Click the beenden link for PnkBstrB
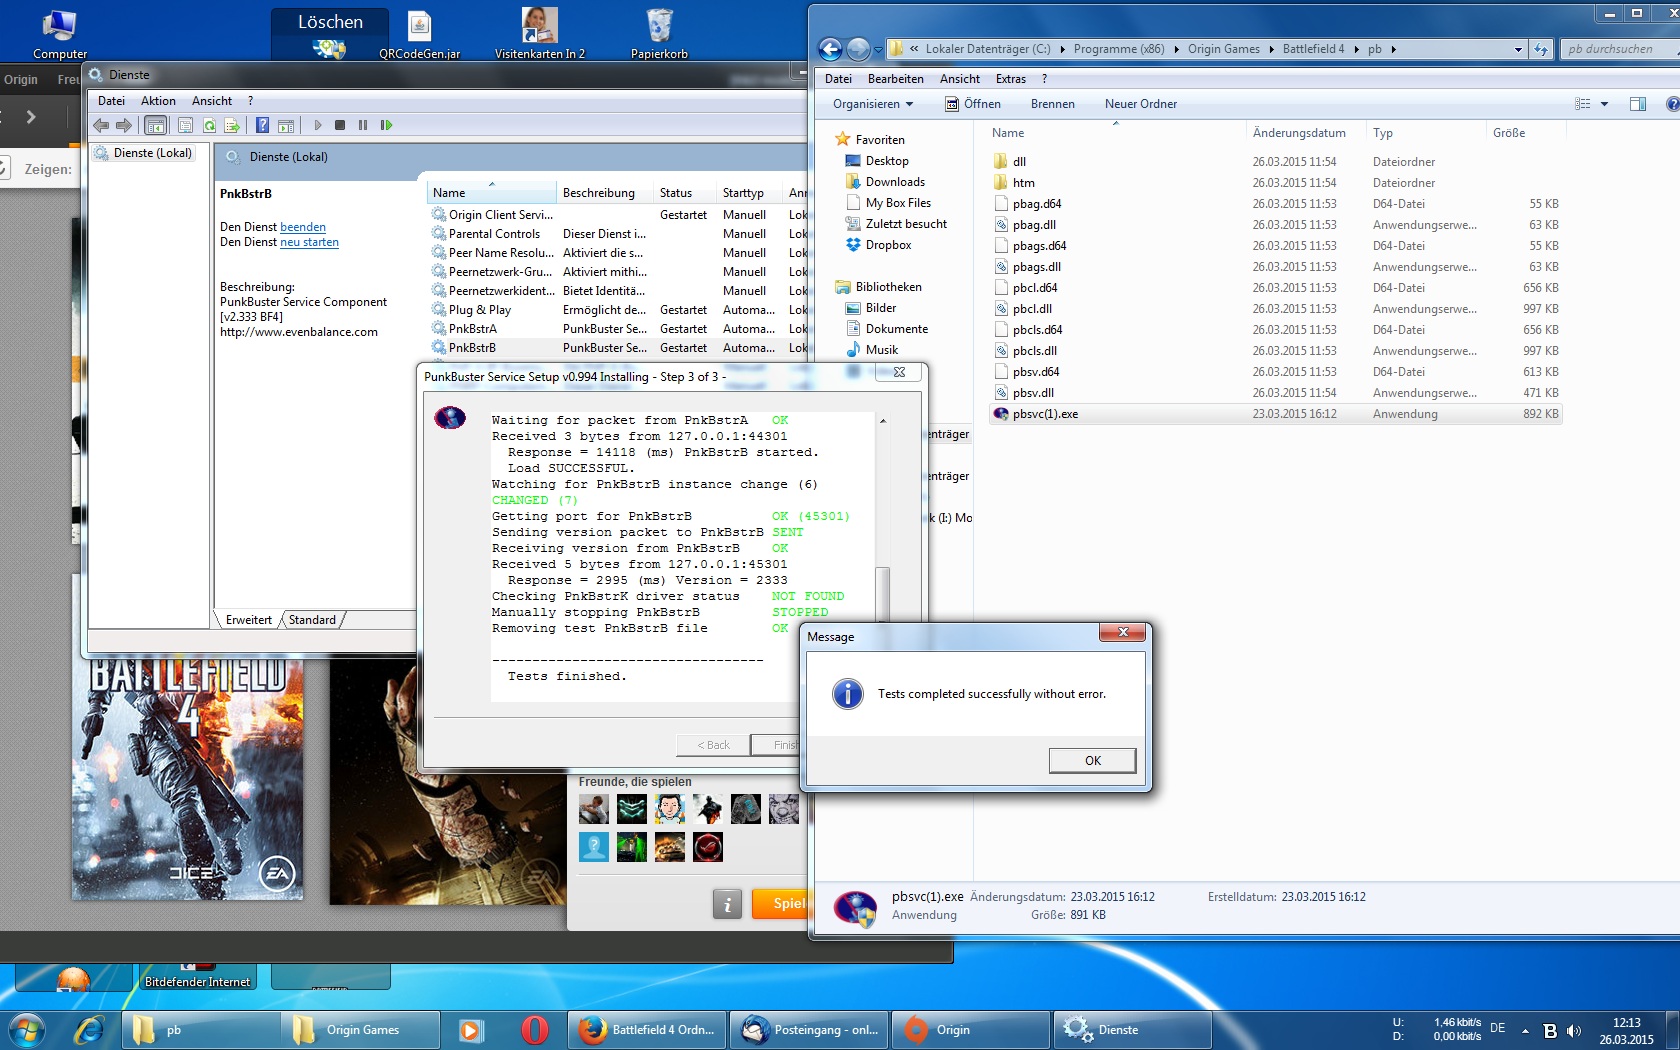The image size is (1680, 1050). tap(303, 227)
